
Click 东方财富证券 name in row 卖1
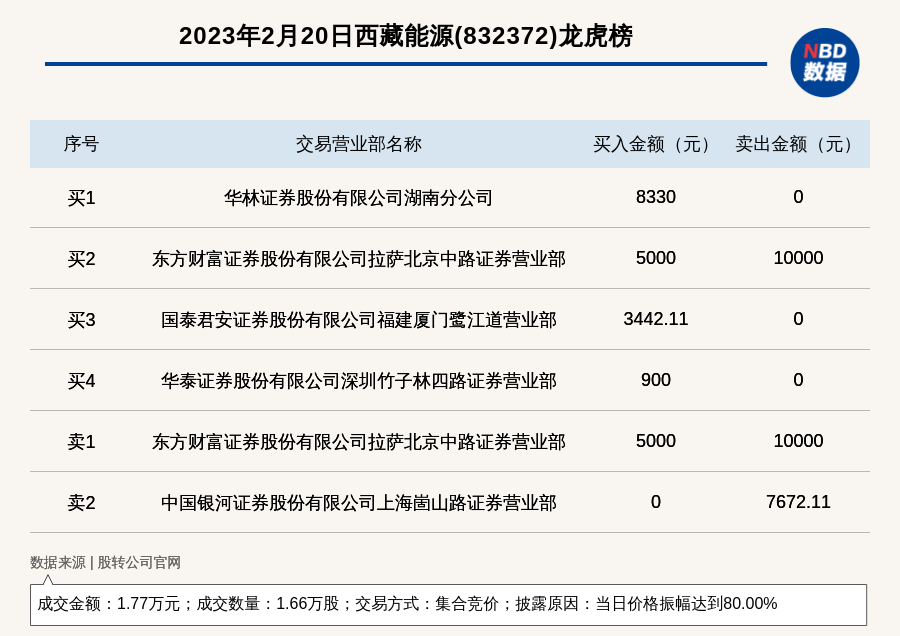coord(359,441)
